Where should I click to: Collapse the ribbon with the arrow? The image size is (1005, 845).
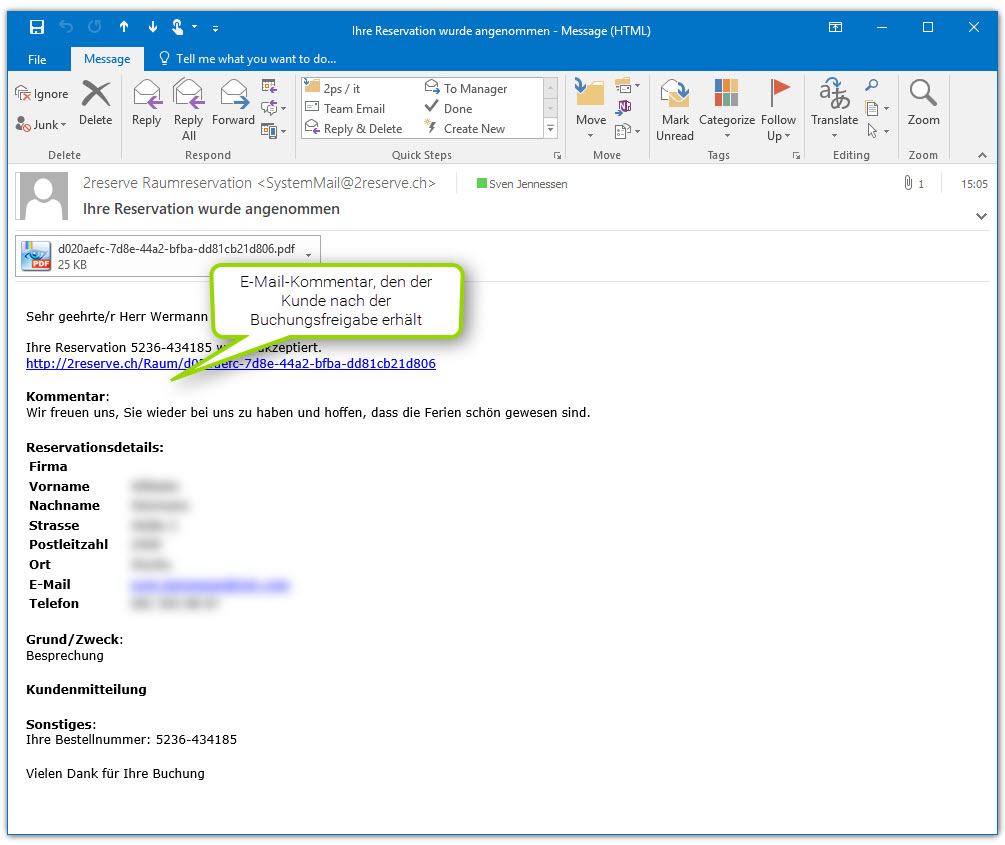pyautogui.click(x=982, y=156)
